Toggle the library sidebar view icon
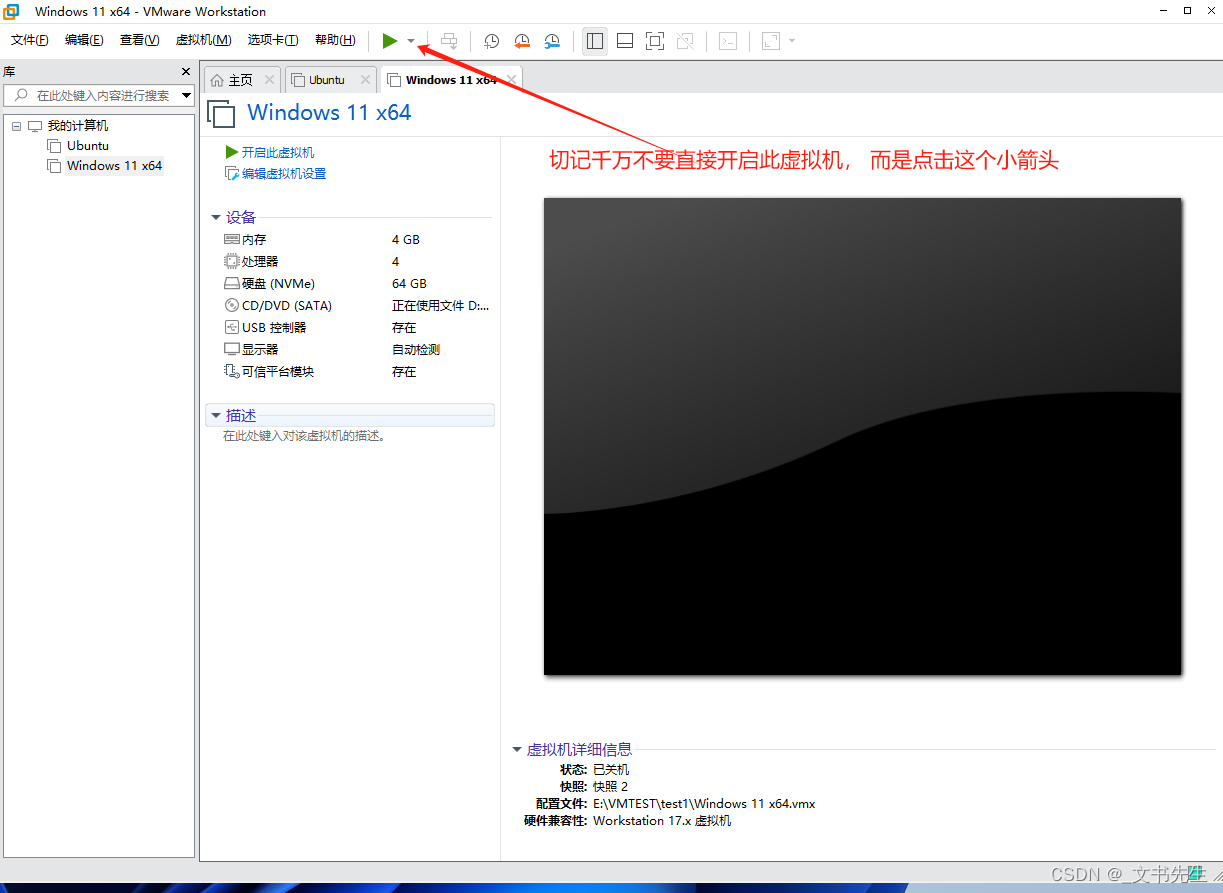This screenshot has height=893, width=1223. [595, 41]
